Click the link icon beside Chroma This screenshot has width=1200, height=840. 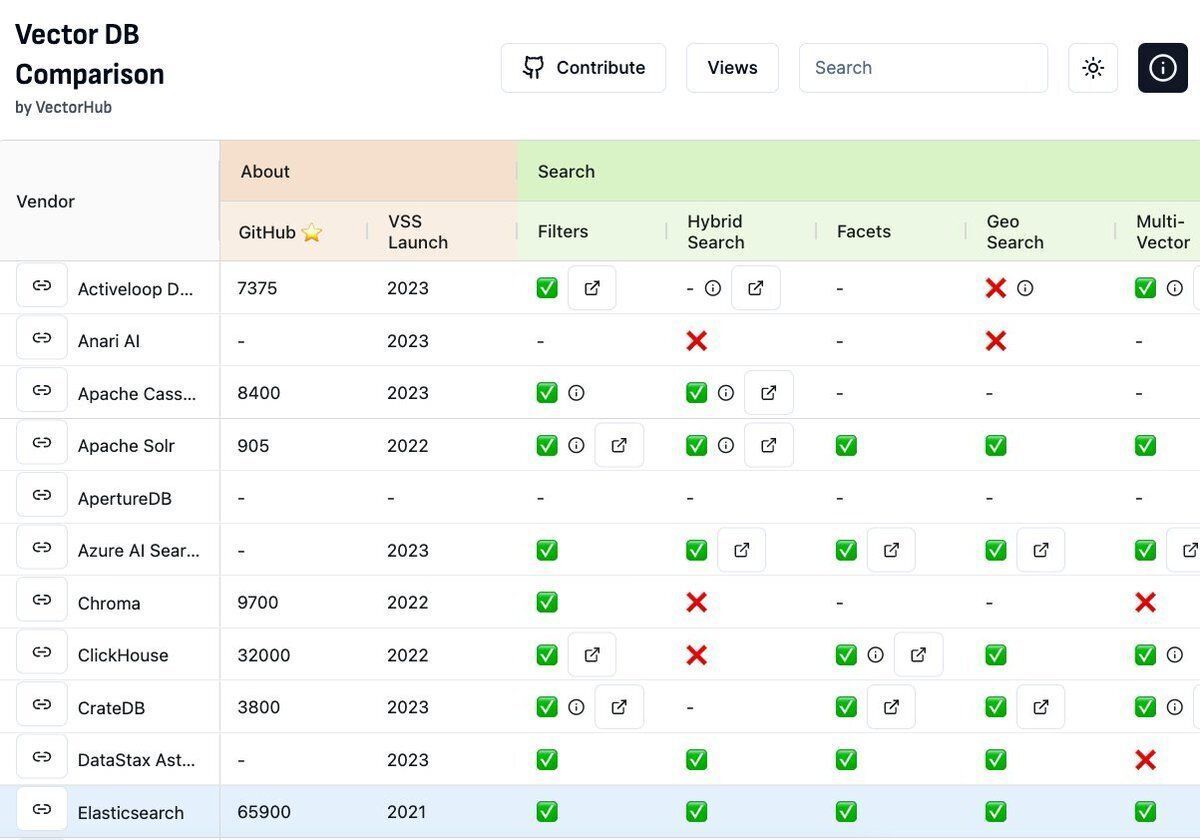tap(42, 600)
